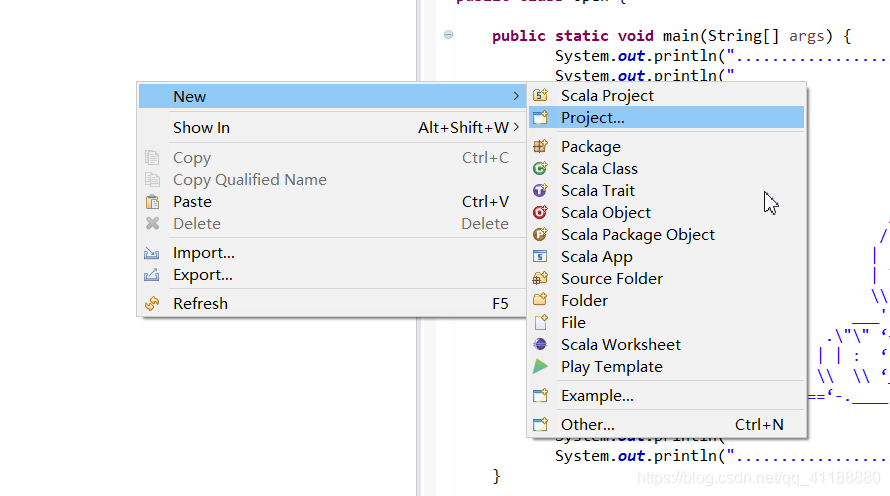890x496 pixels.
Task: Click the Refresh arrows icon
Action: (152, 304)
